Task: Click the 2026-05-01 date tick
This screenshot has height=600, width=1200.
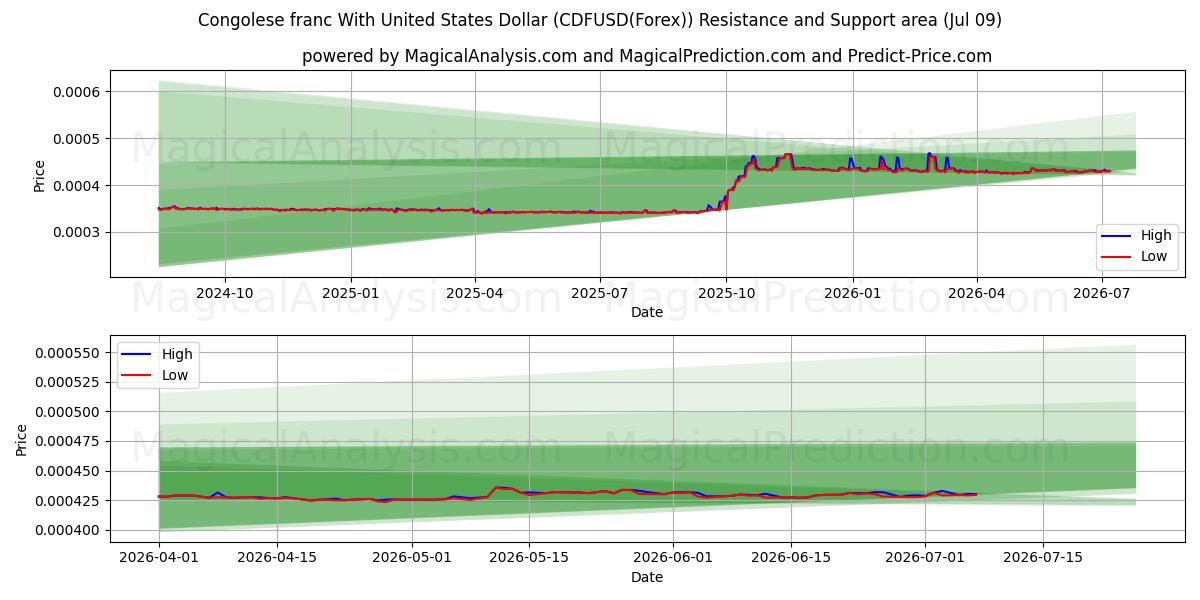Action: [x=412, y=558]
